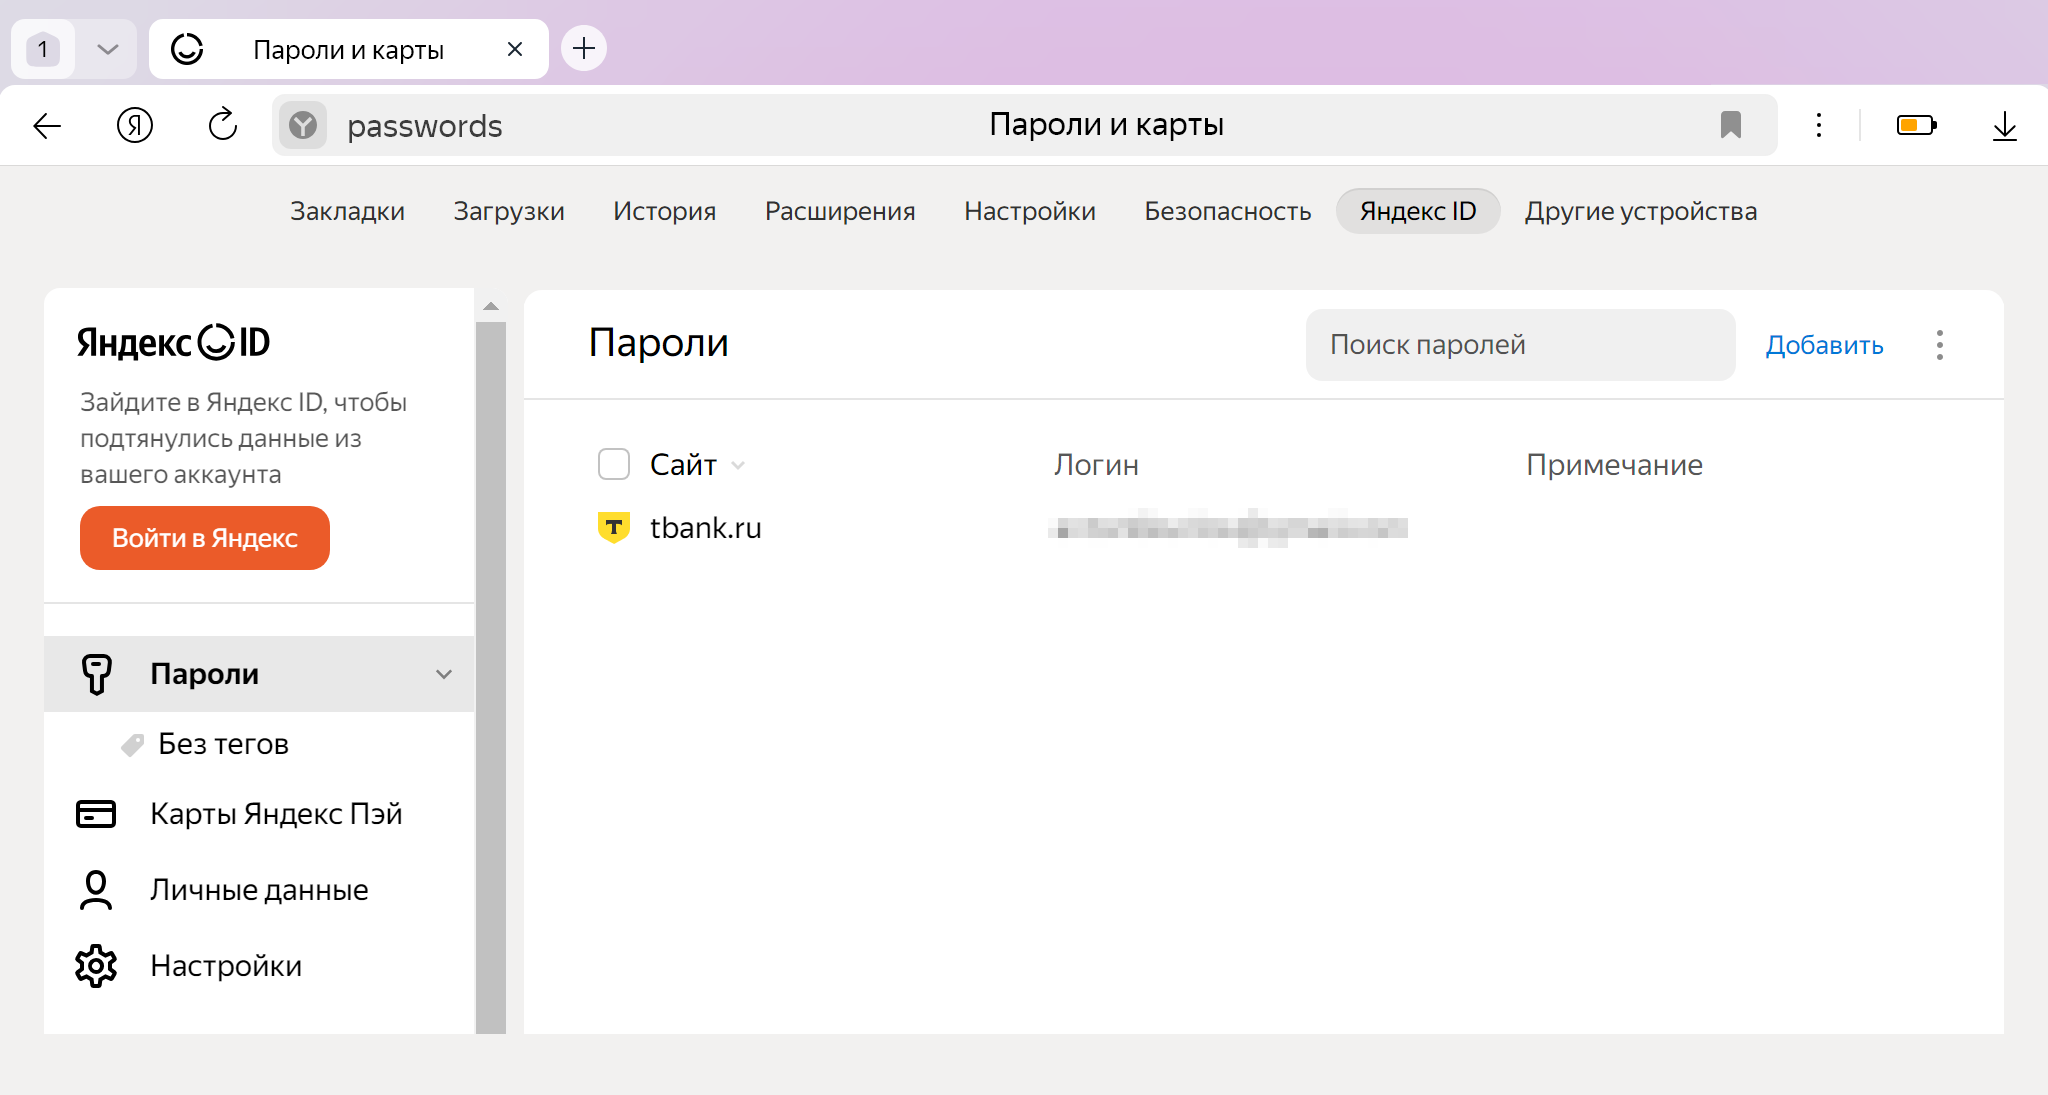The height and width of the screenshot is (1095, 2048).
Task: Open the Закладки tab
Action: pyautogui.click(x=347, y=211)
